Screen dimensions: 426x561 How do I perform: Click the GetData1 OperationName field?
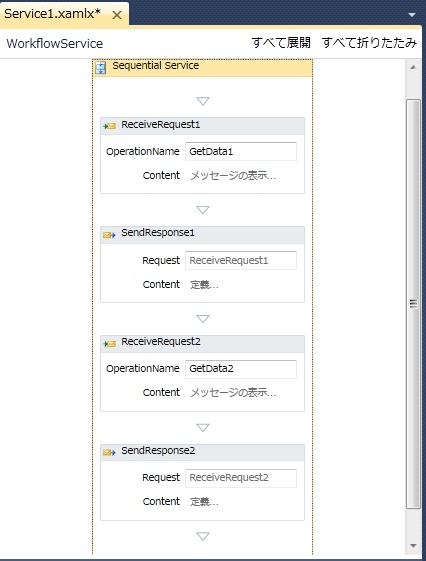(241, 151)
